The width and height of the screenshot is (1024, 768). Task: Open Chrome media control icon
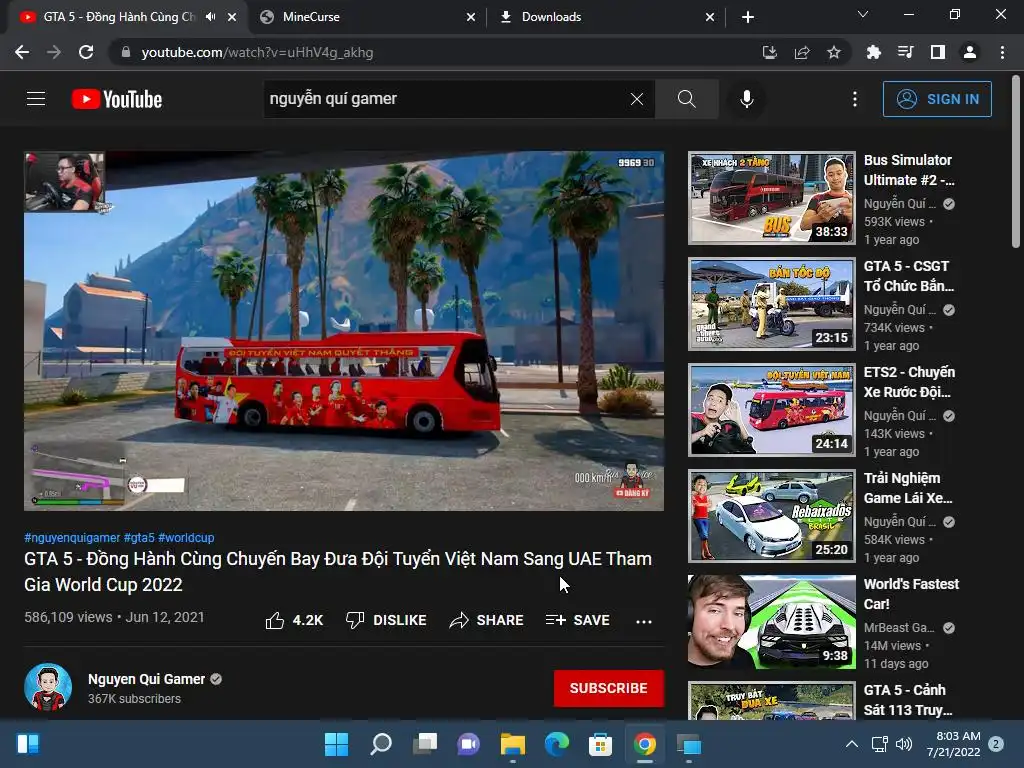tap(905, 52)
